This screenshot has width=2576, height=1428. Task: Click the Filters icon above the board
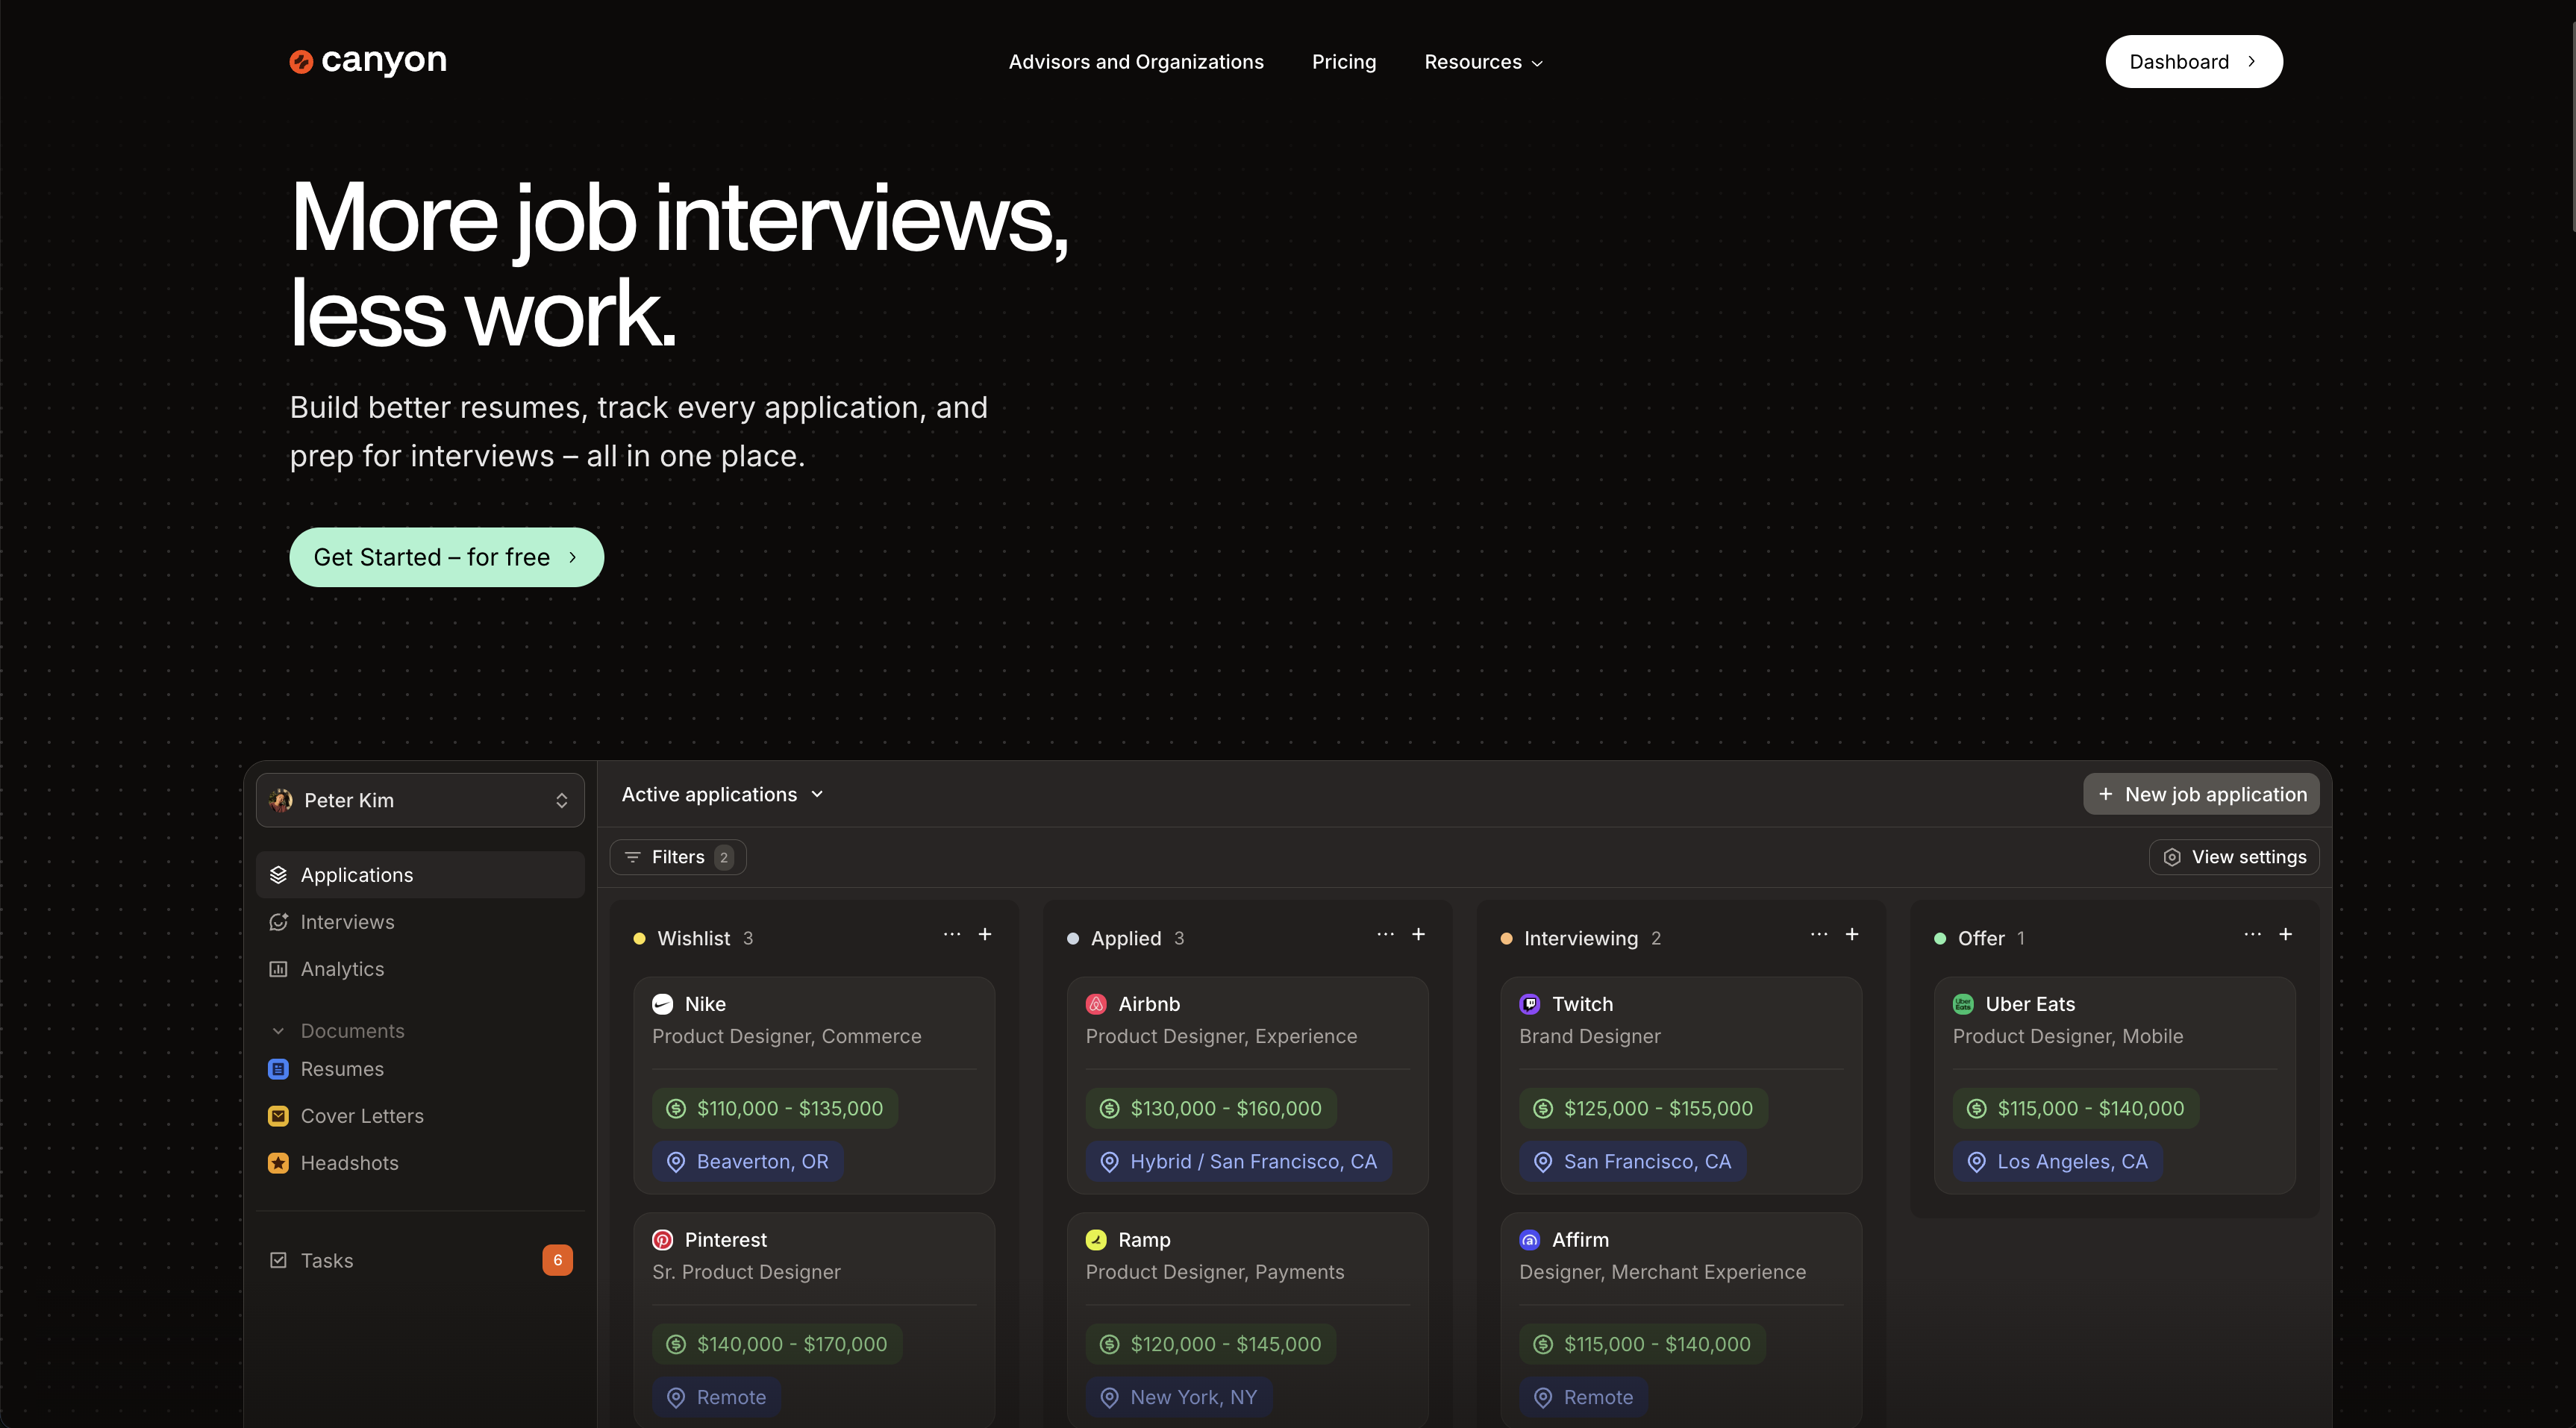[x=633, y=857]
